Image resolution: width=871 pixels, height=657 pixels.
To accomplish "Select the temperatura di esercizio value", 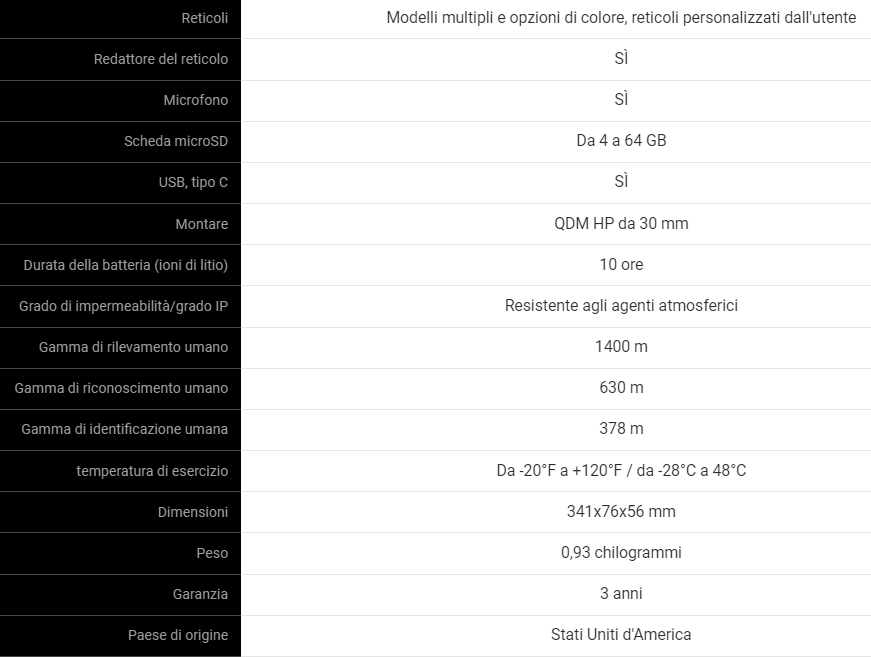I will [x=621, y=470].
